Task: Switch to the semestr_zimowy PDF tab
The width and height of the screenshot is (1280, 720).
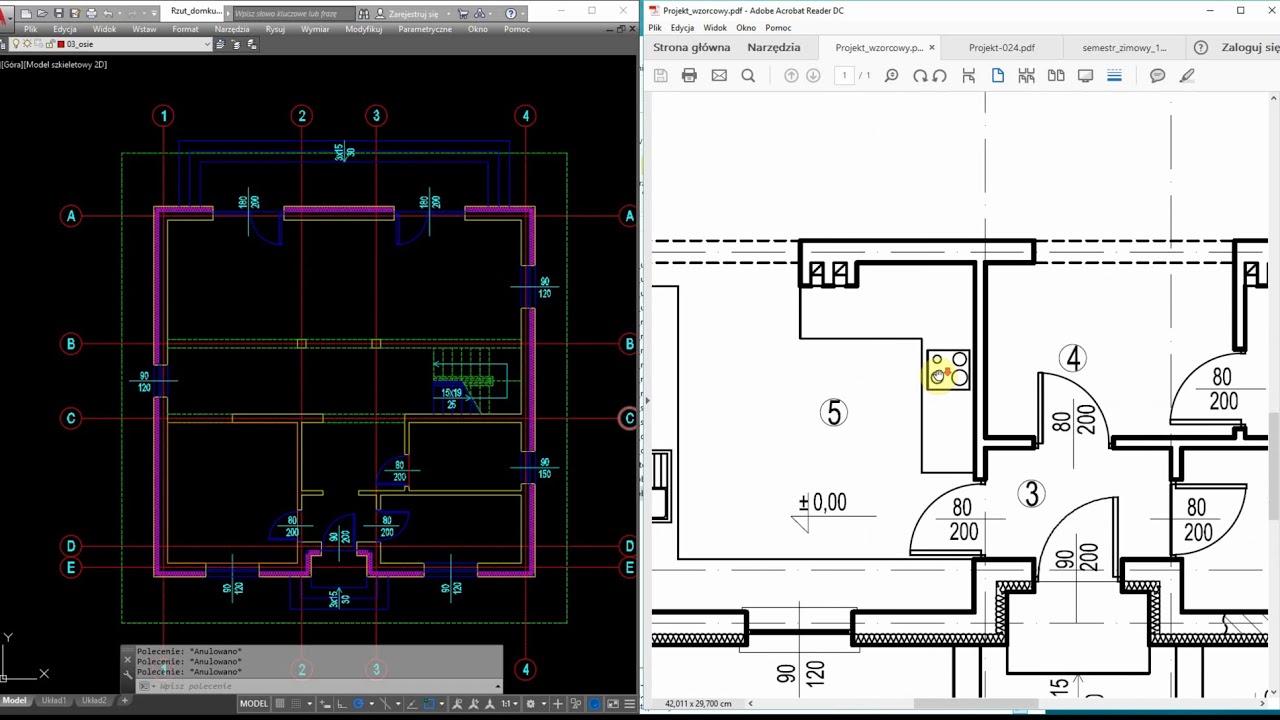Action: pos(1124,47)
